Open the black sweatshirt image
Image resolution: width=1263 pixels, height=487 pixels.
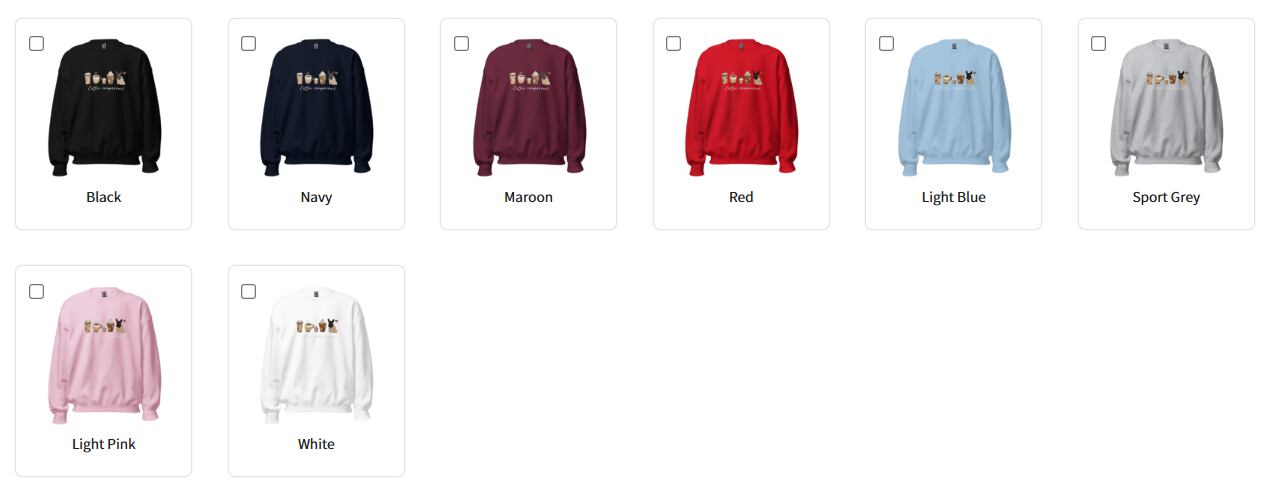tap(104, 108)
